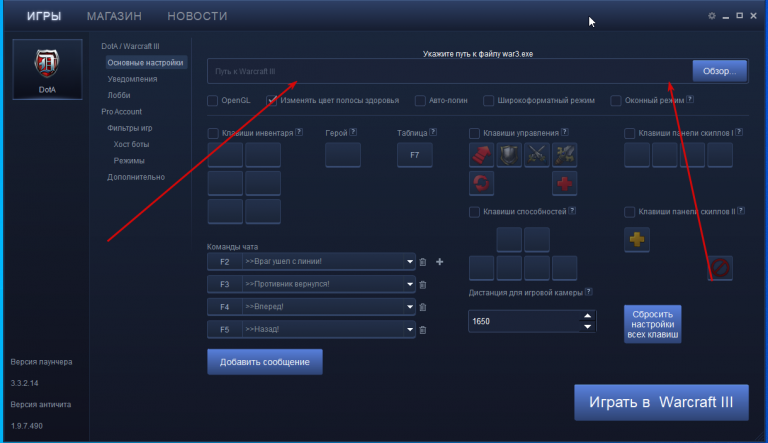Toggle Клавиши управления checkbox
This screenshot has height=443, width=768.
click(x=474, y=133)
